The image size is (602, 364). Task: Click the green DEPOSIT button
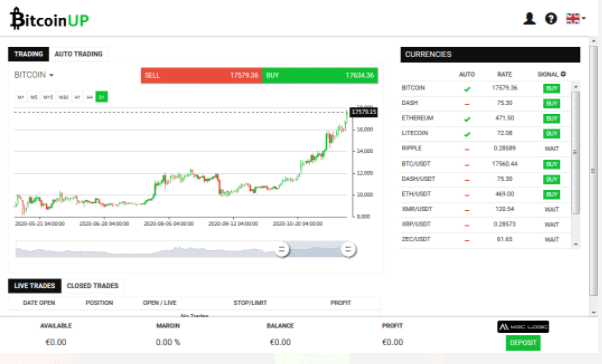(x=523, y=342)
